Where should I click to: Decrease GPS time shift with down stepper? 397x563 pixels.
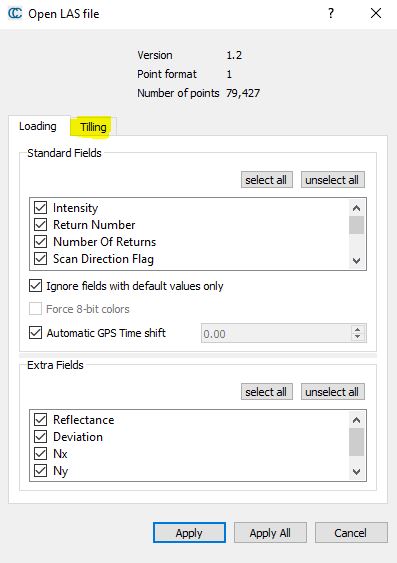pyautogui.click(x=357, y=338)
